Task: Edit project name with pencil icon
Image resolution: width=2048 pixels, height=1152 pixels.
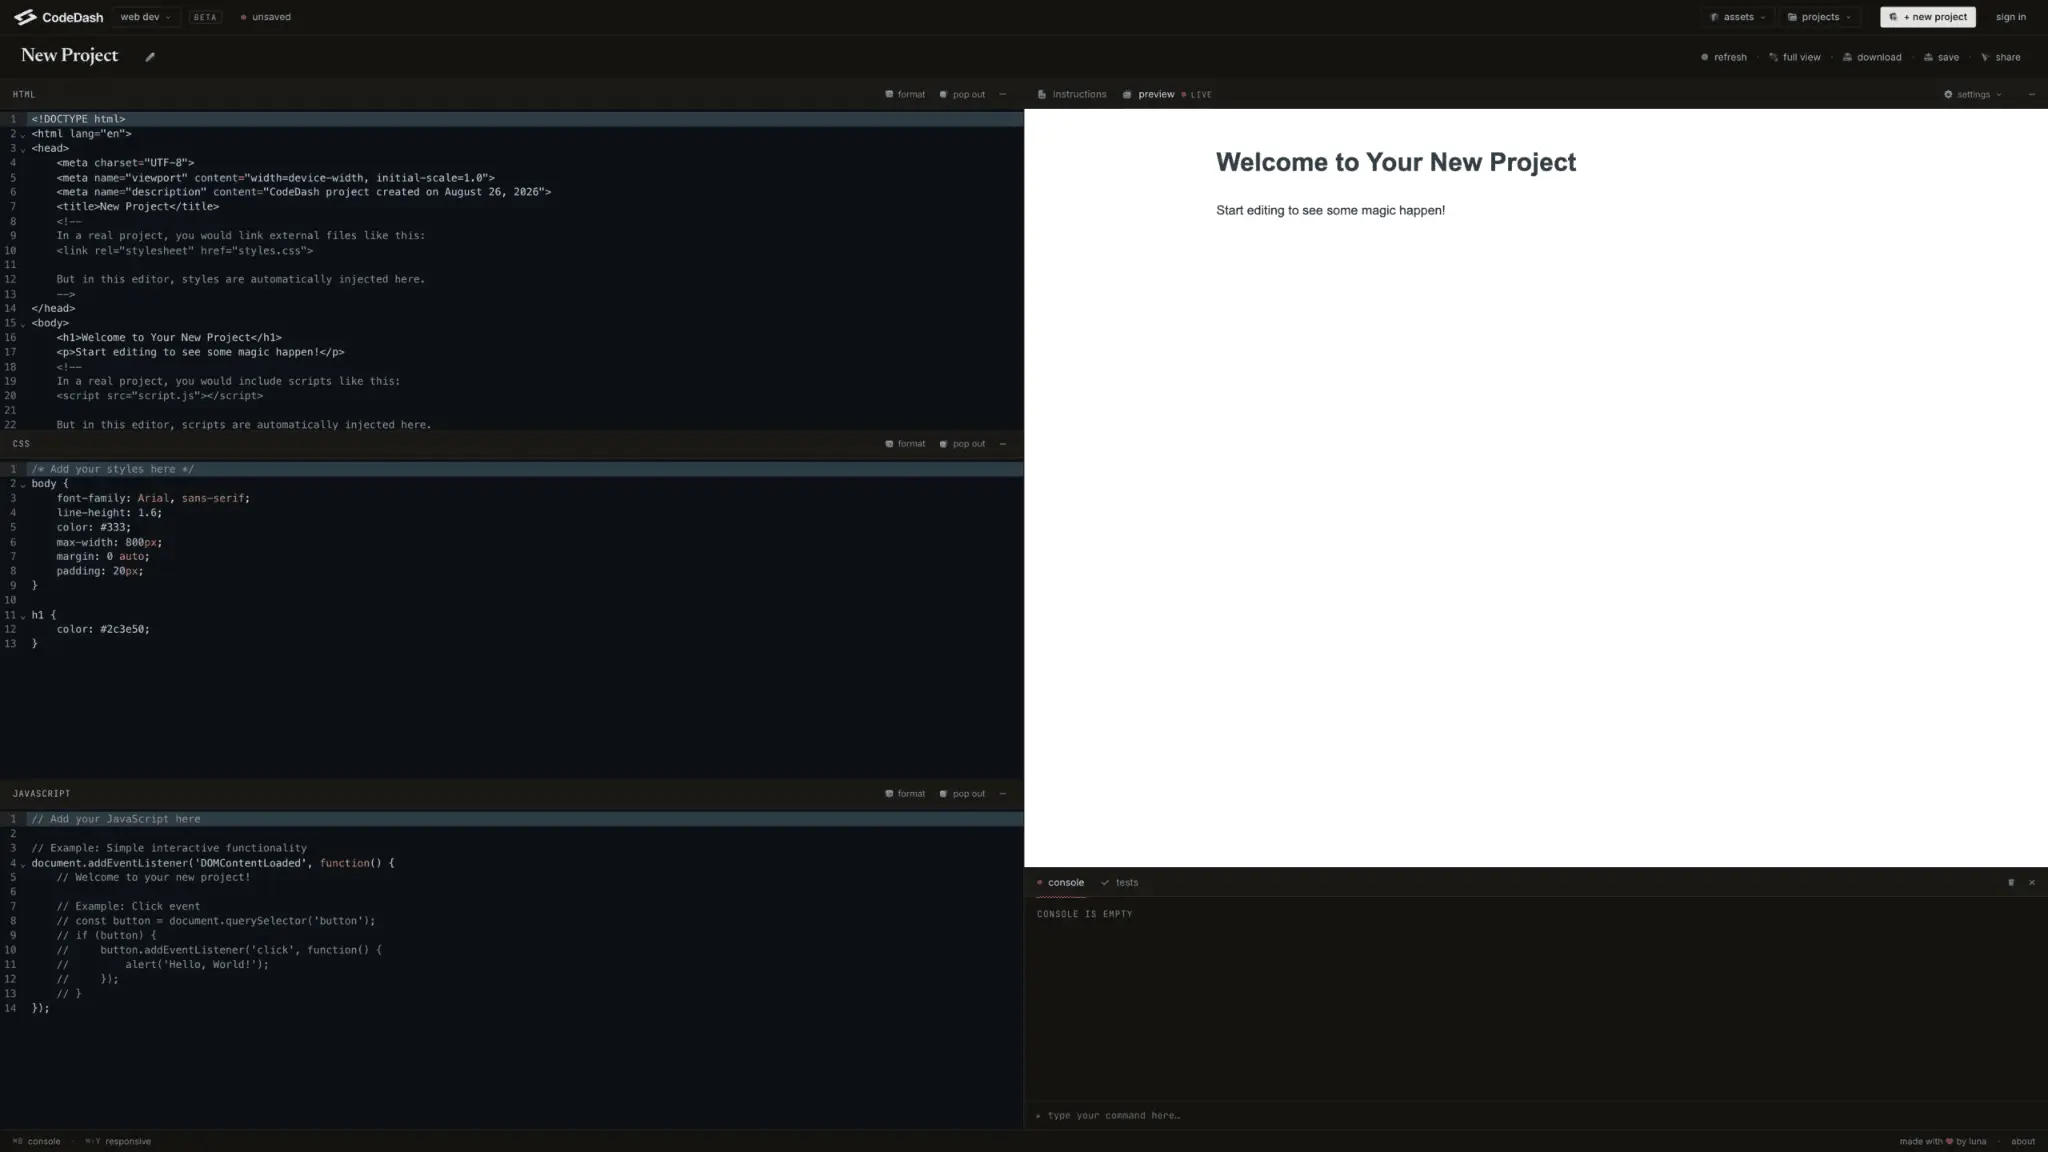Action: click(x=150, y=57)
